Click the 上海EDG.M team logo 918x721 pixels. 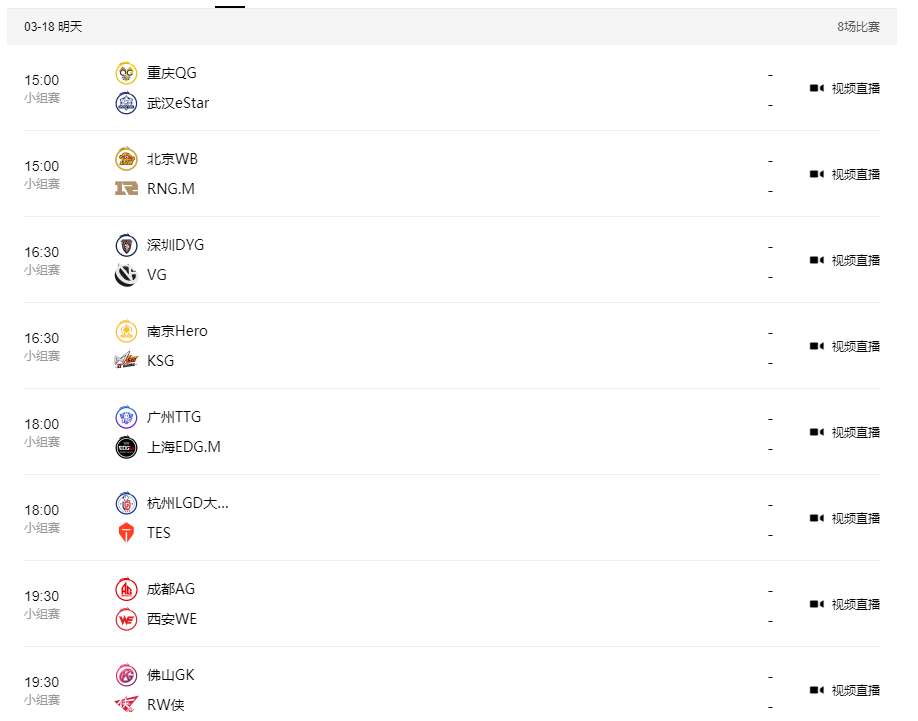coord(126,447)
